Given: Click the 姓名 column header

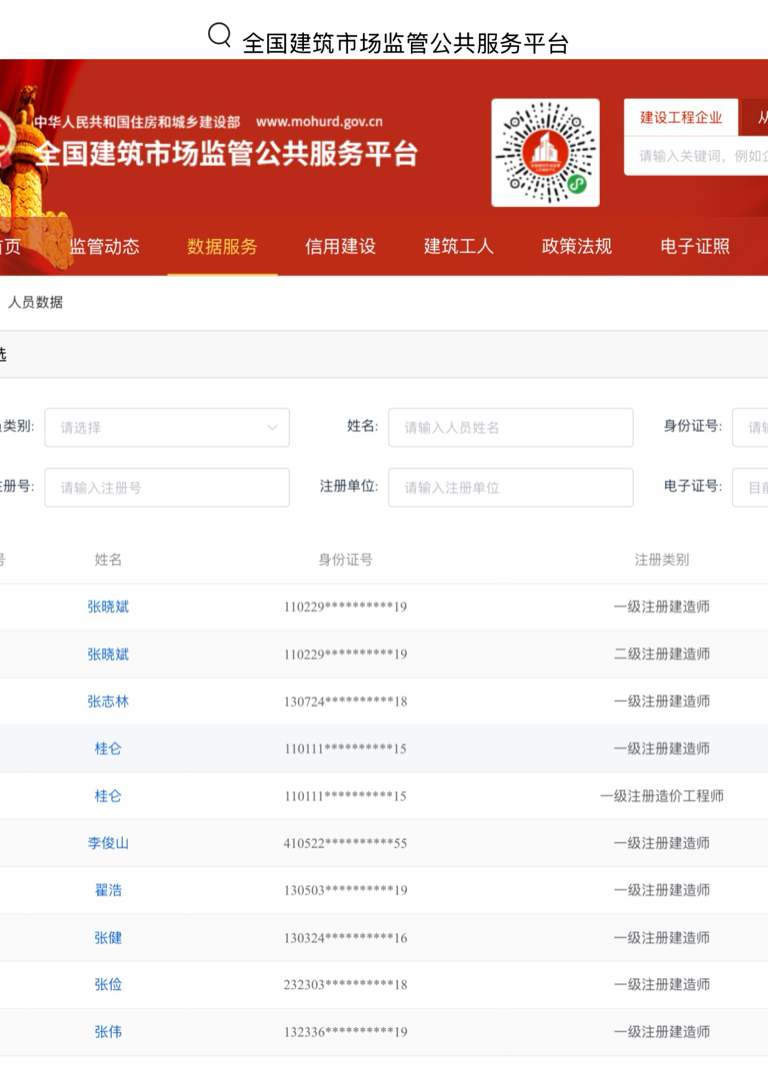Looking at the screenshot, I should point(108,559).
